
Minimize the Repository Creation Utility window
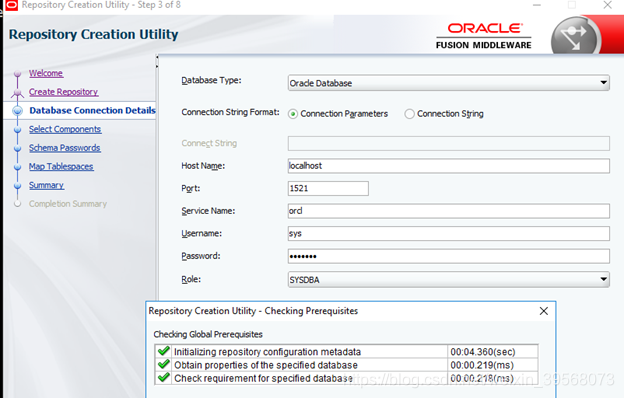tap(537, 5)
